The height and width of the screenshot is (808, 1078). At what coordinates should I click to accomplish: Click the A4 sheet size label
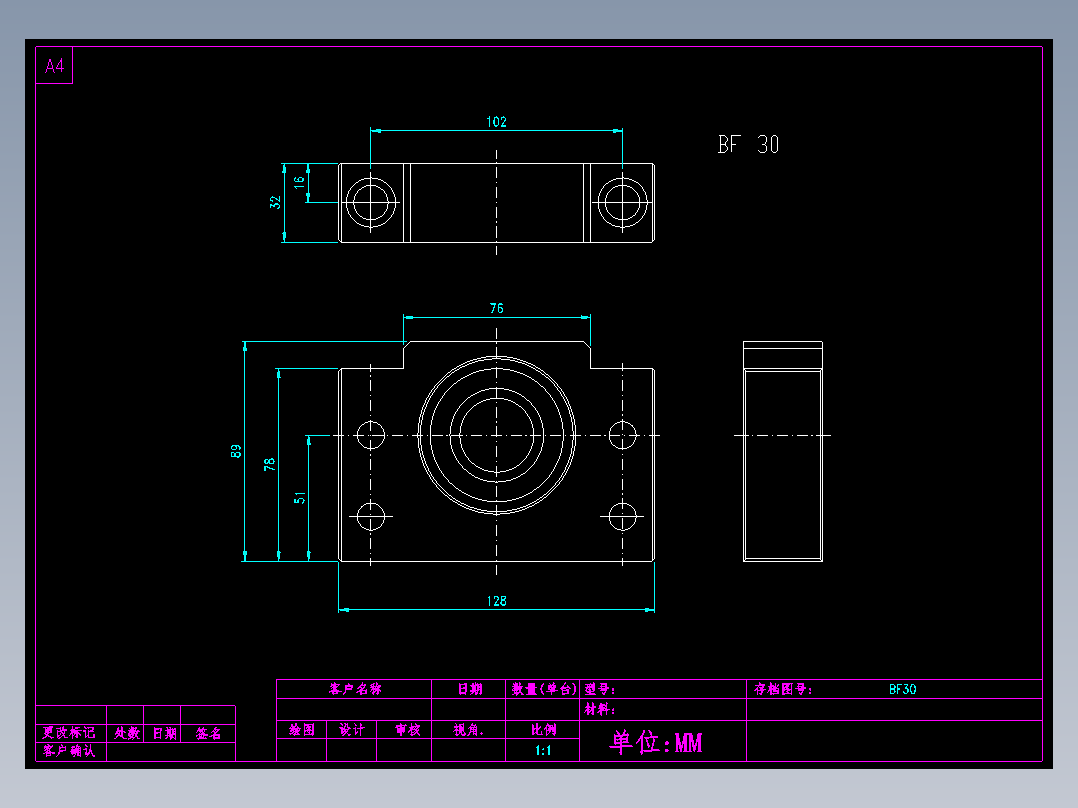(54, 66)
